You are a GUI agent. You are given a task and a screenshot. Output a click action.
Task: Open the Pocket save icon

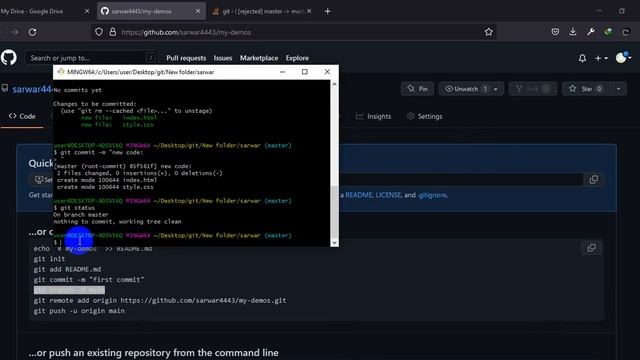click(x=555, y=32)
